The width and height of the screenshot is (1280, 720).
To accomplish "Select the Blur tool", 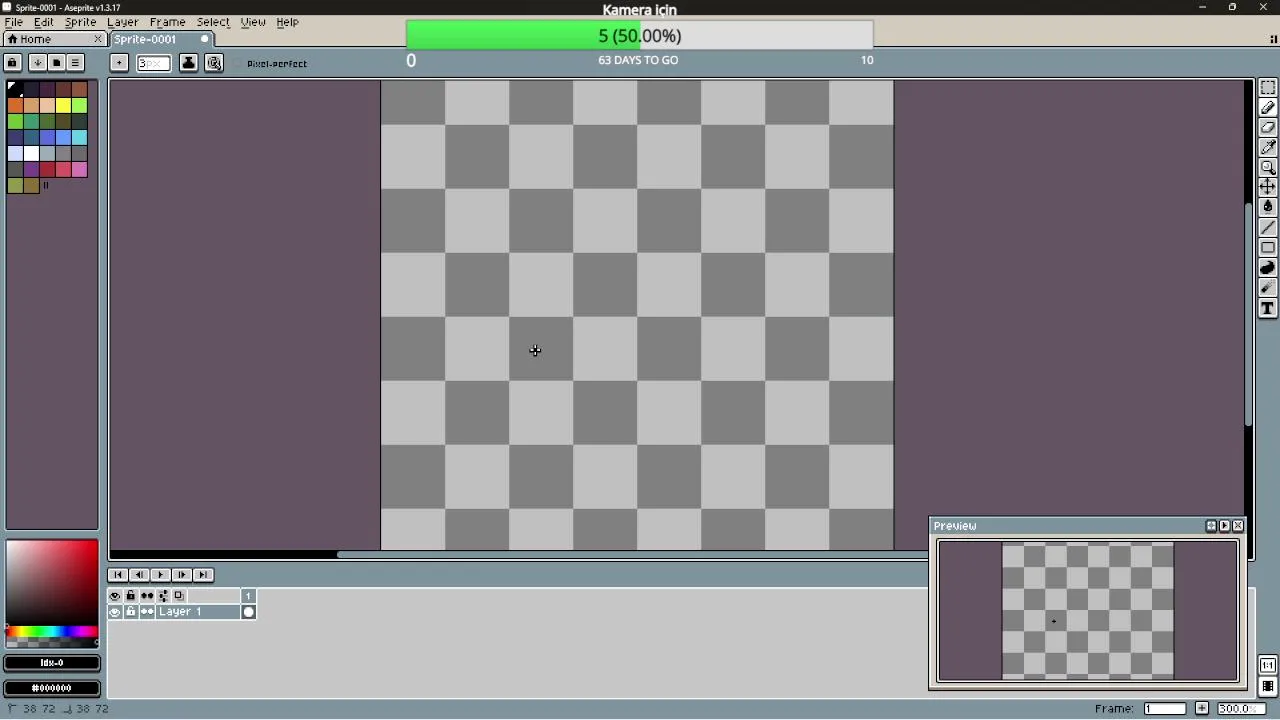I will [1268, 288].
